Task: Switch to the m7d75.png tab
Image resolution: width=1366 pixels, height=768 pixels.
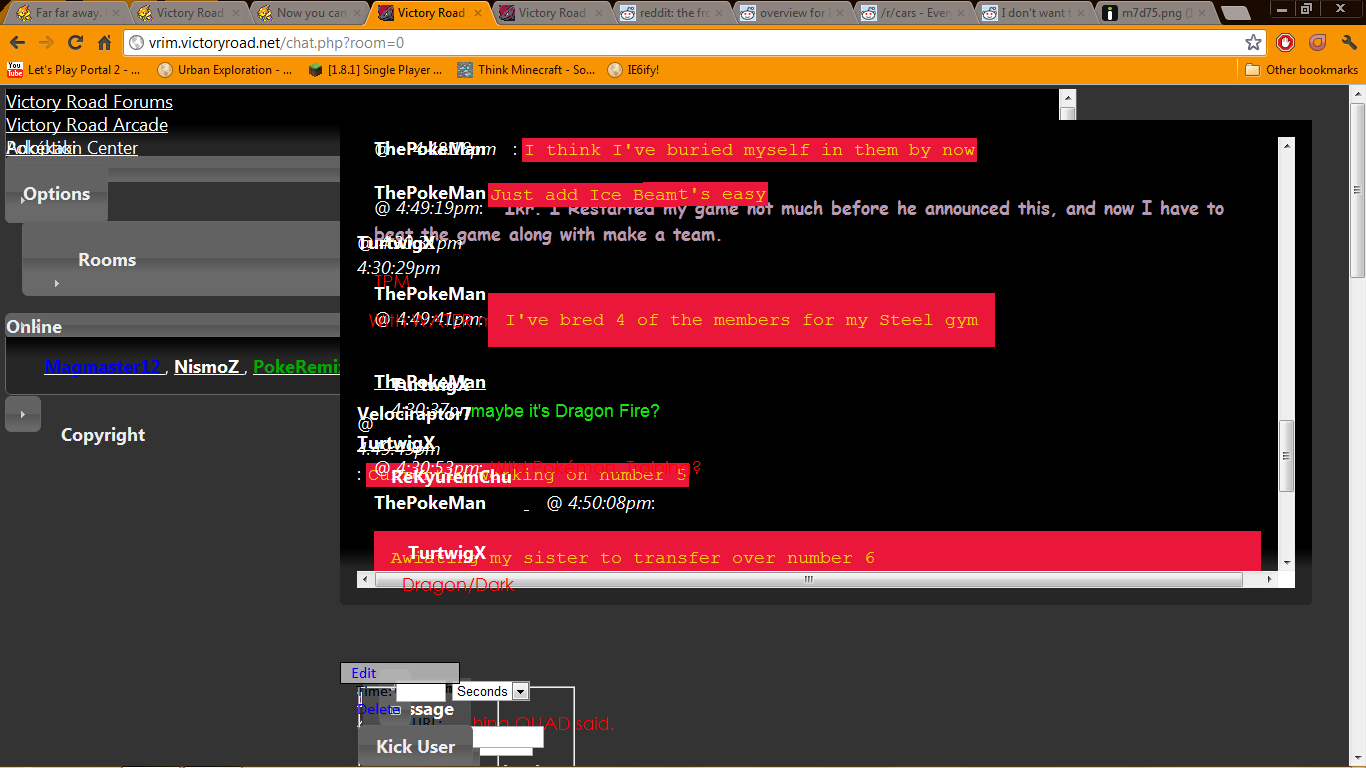Action: pos(1156,13)
